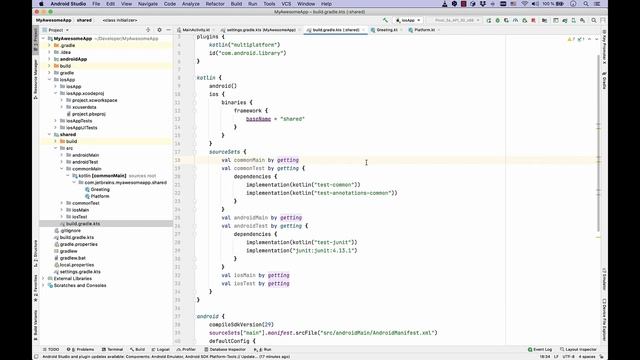Expand the External Libraries node
Image resolution: width=640 pixels, height=360 pixels.
click(43, 278)
